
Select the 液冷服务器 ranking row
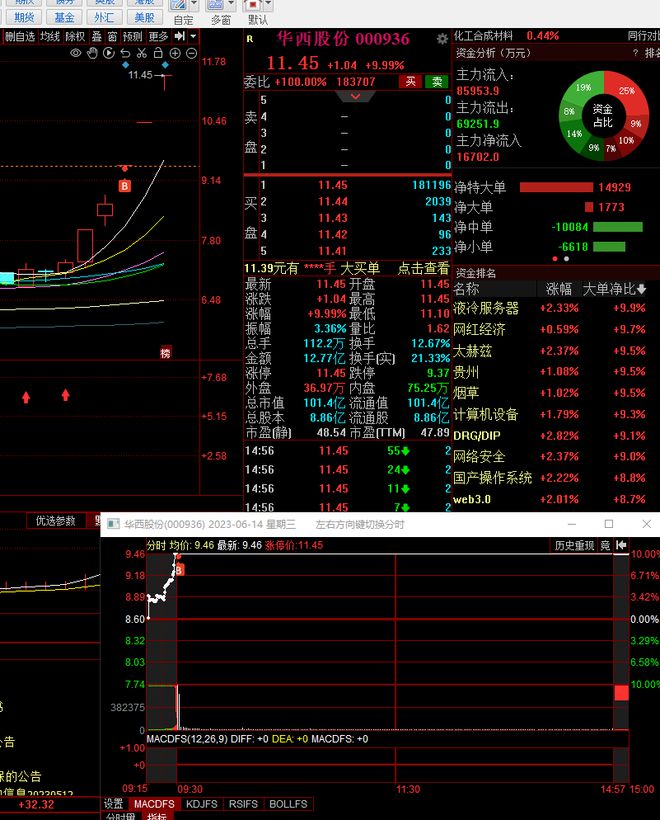tap(549, 308)
